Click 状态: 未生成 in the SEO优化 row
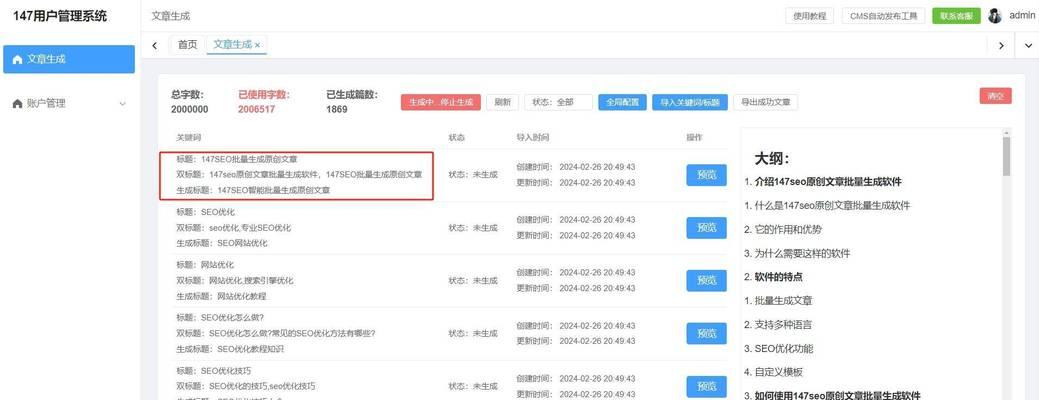The width and height of the screenshot is (1039, 400). pyautogui.click(x=473, y=228)
